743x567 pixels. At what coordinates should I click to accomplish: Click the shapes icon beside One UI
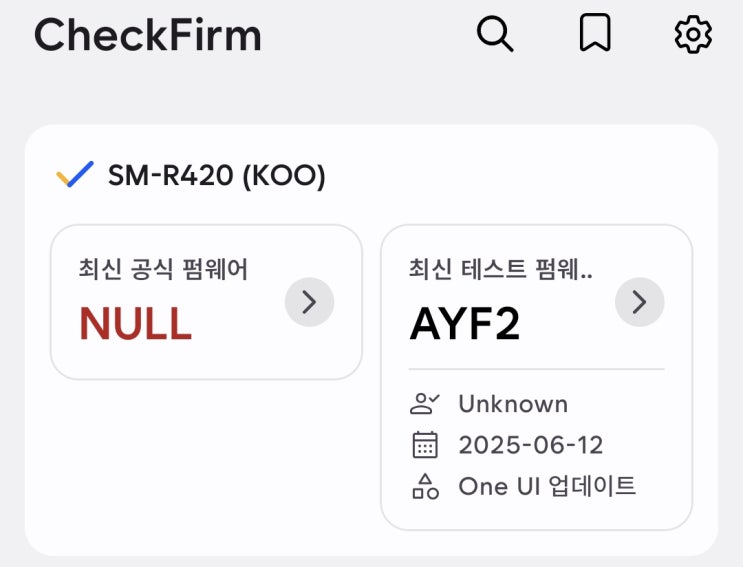[x=425, y=487]
